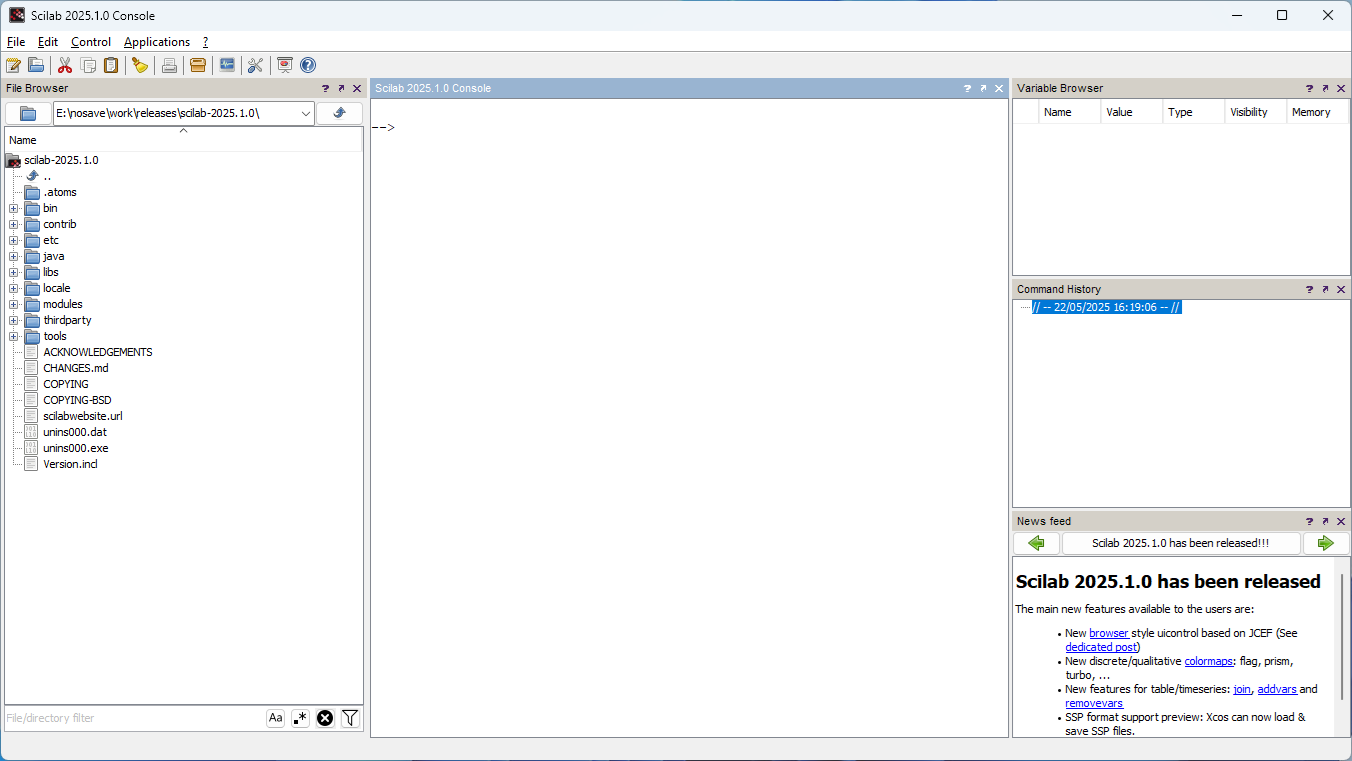Click 'Scilab 2025.1.0 has been released!!!' button
This screenshot has width=1352, height=761.
[1181, 543]
